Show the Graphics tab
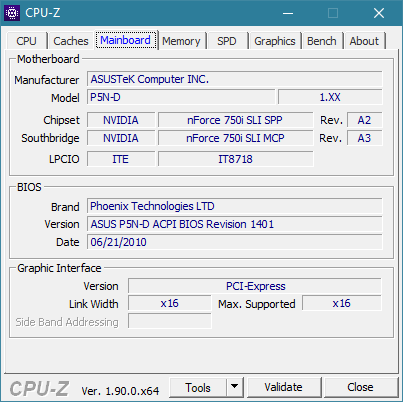Viewport: 403px width, 402px height. coord(275,41)
